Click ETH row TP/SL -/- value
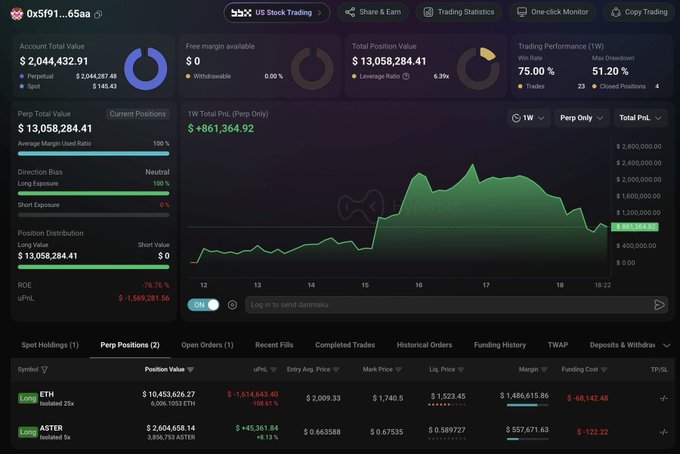This screenshot has height=454, width=680. [x=664, y=398]
